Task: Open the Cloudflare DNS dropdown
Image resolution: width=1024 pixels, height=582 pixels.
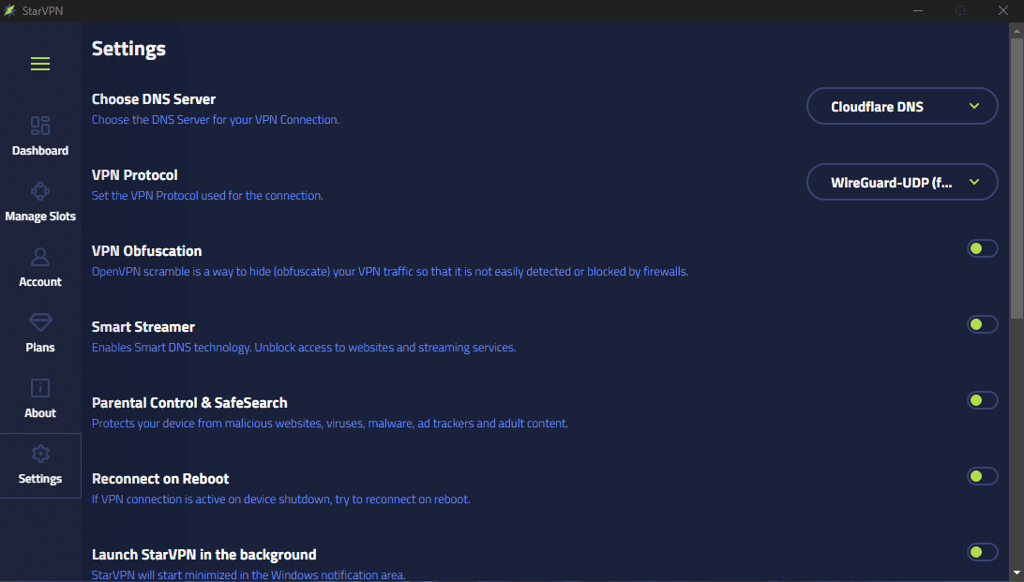Action: point(902,106)
